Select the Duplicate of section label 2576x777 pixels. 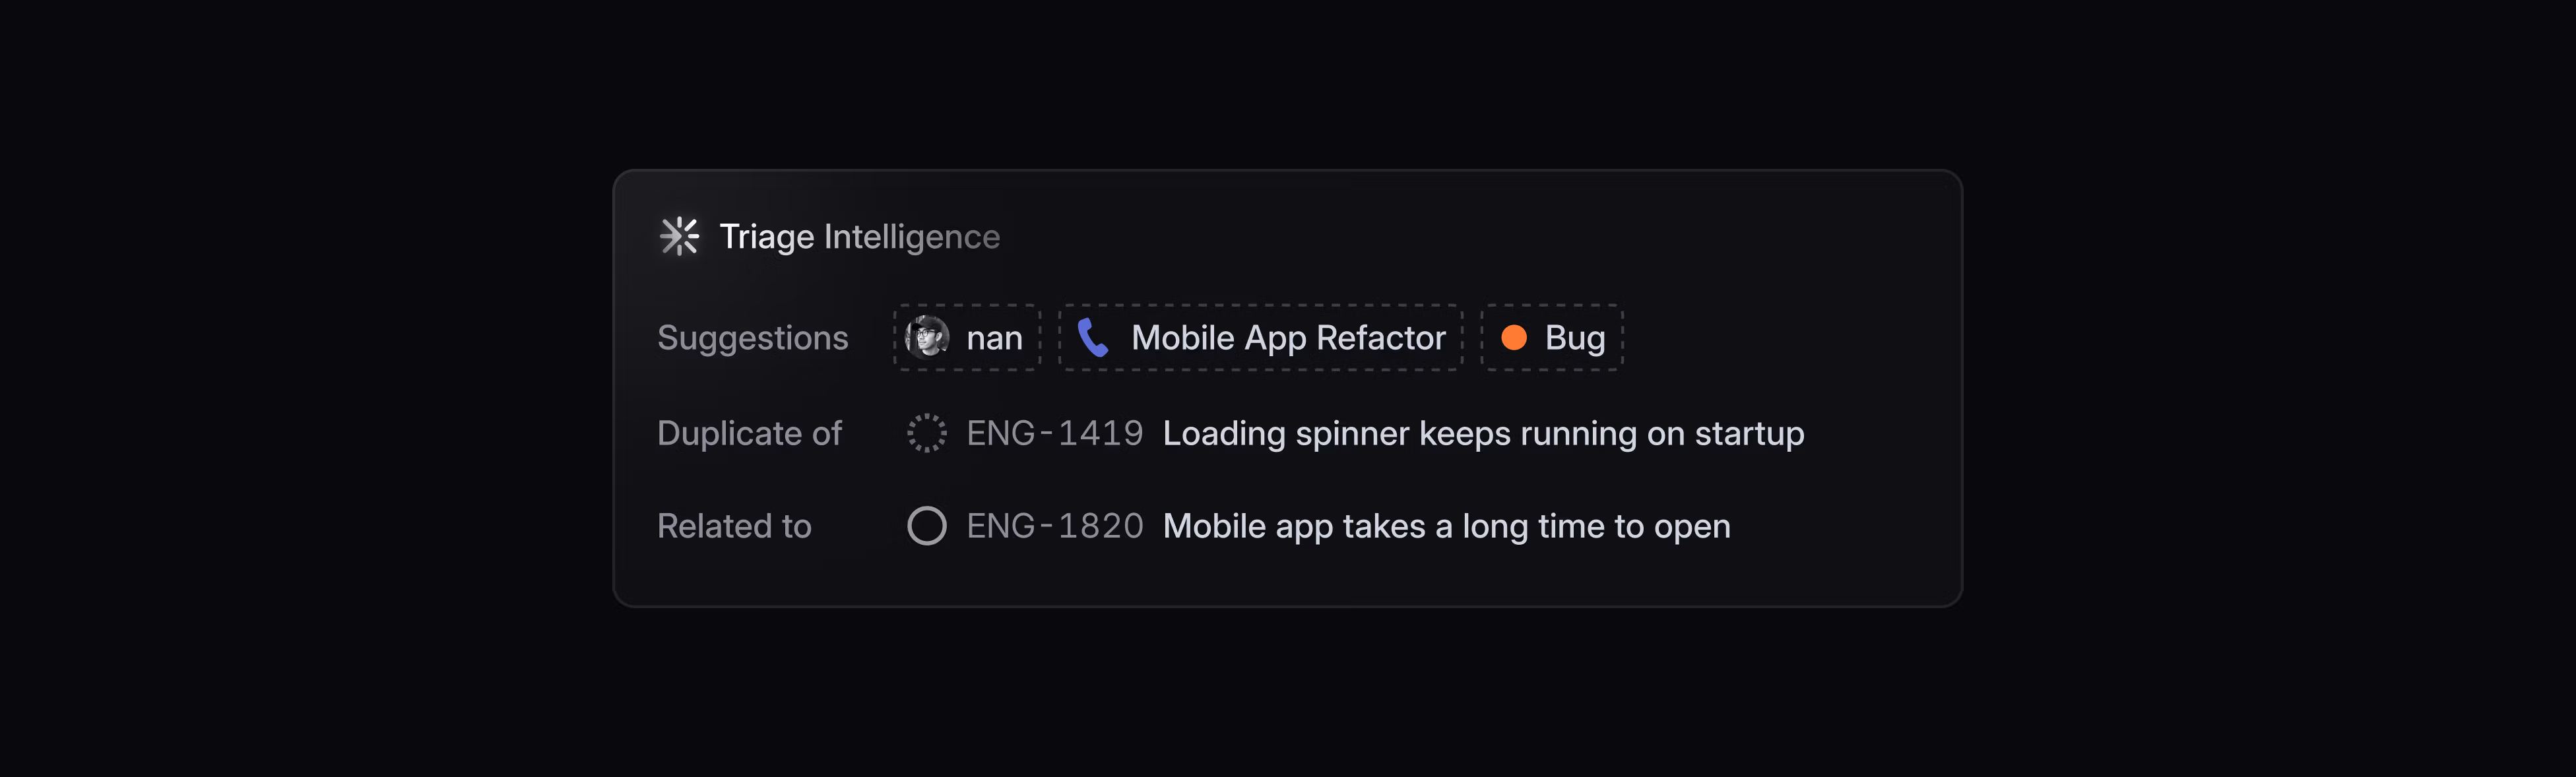(749, 433)
